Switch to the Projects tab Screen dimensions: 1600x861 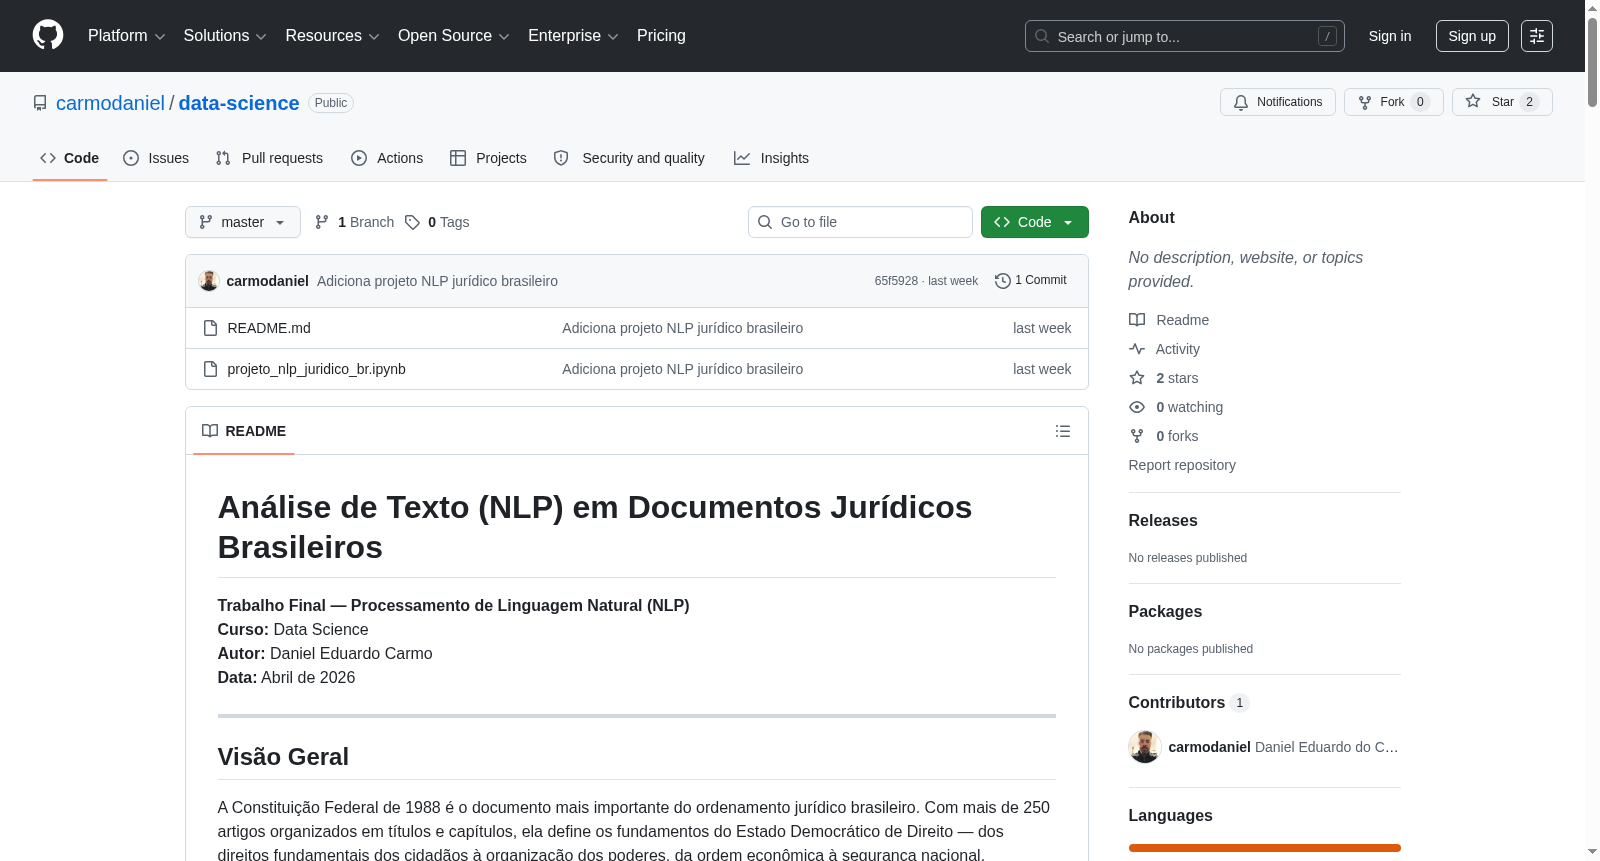488,158
